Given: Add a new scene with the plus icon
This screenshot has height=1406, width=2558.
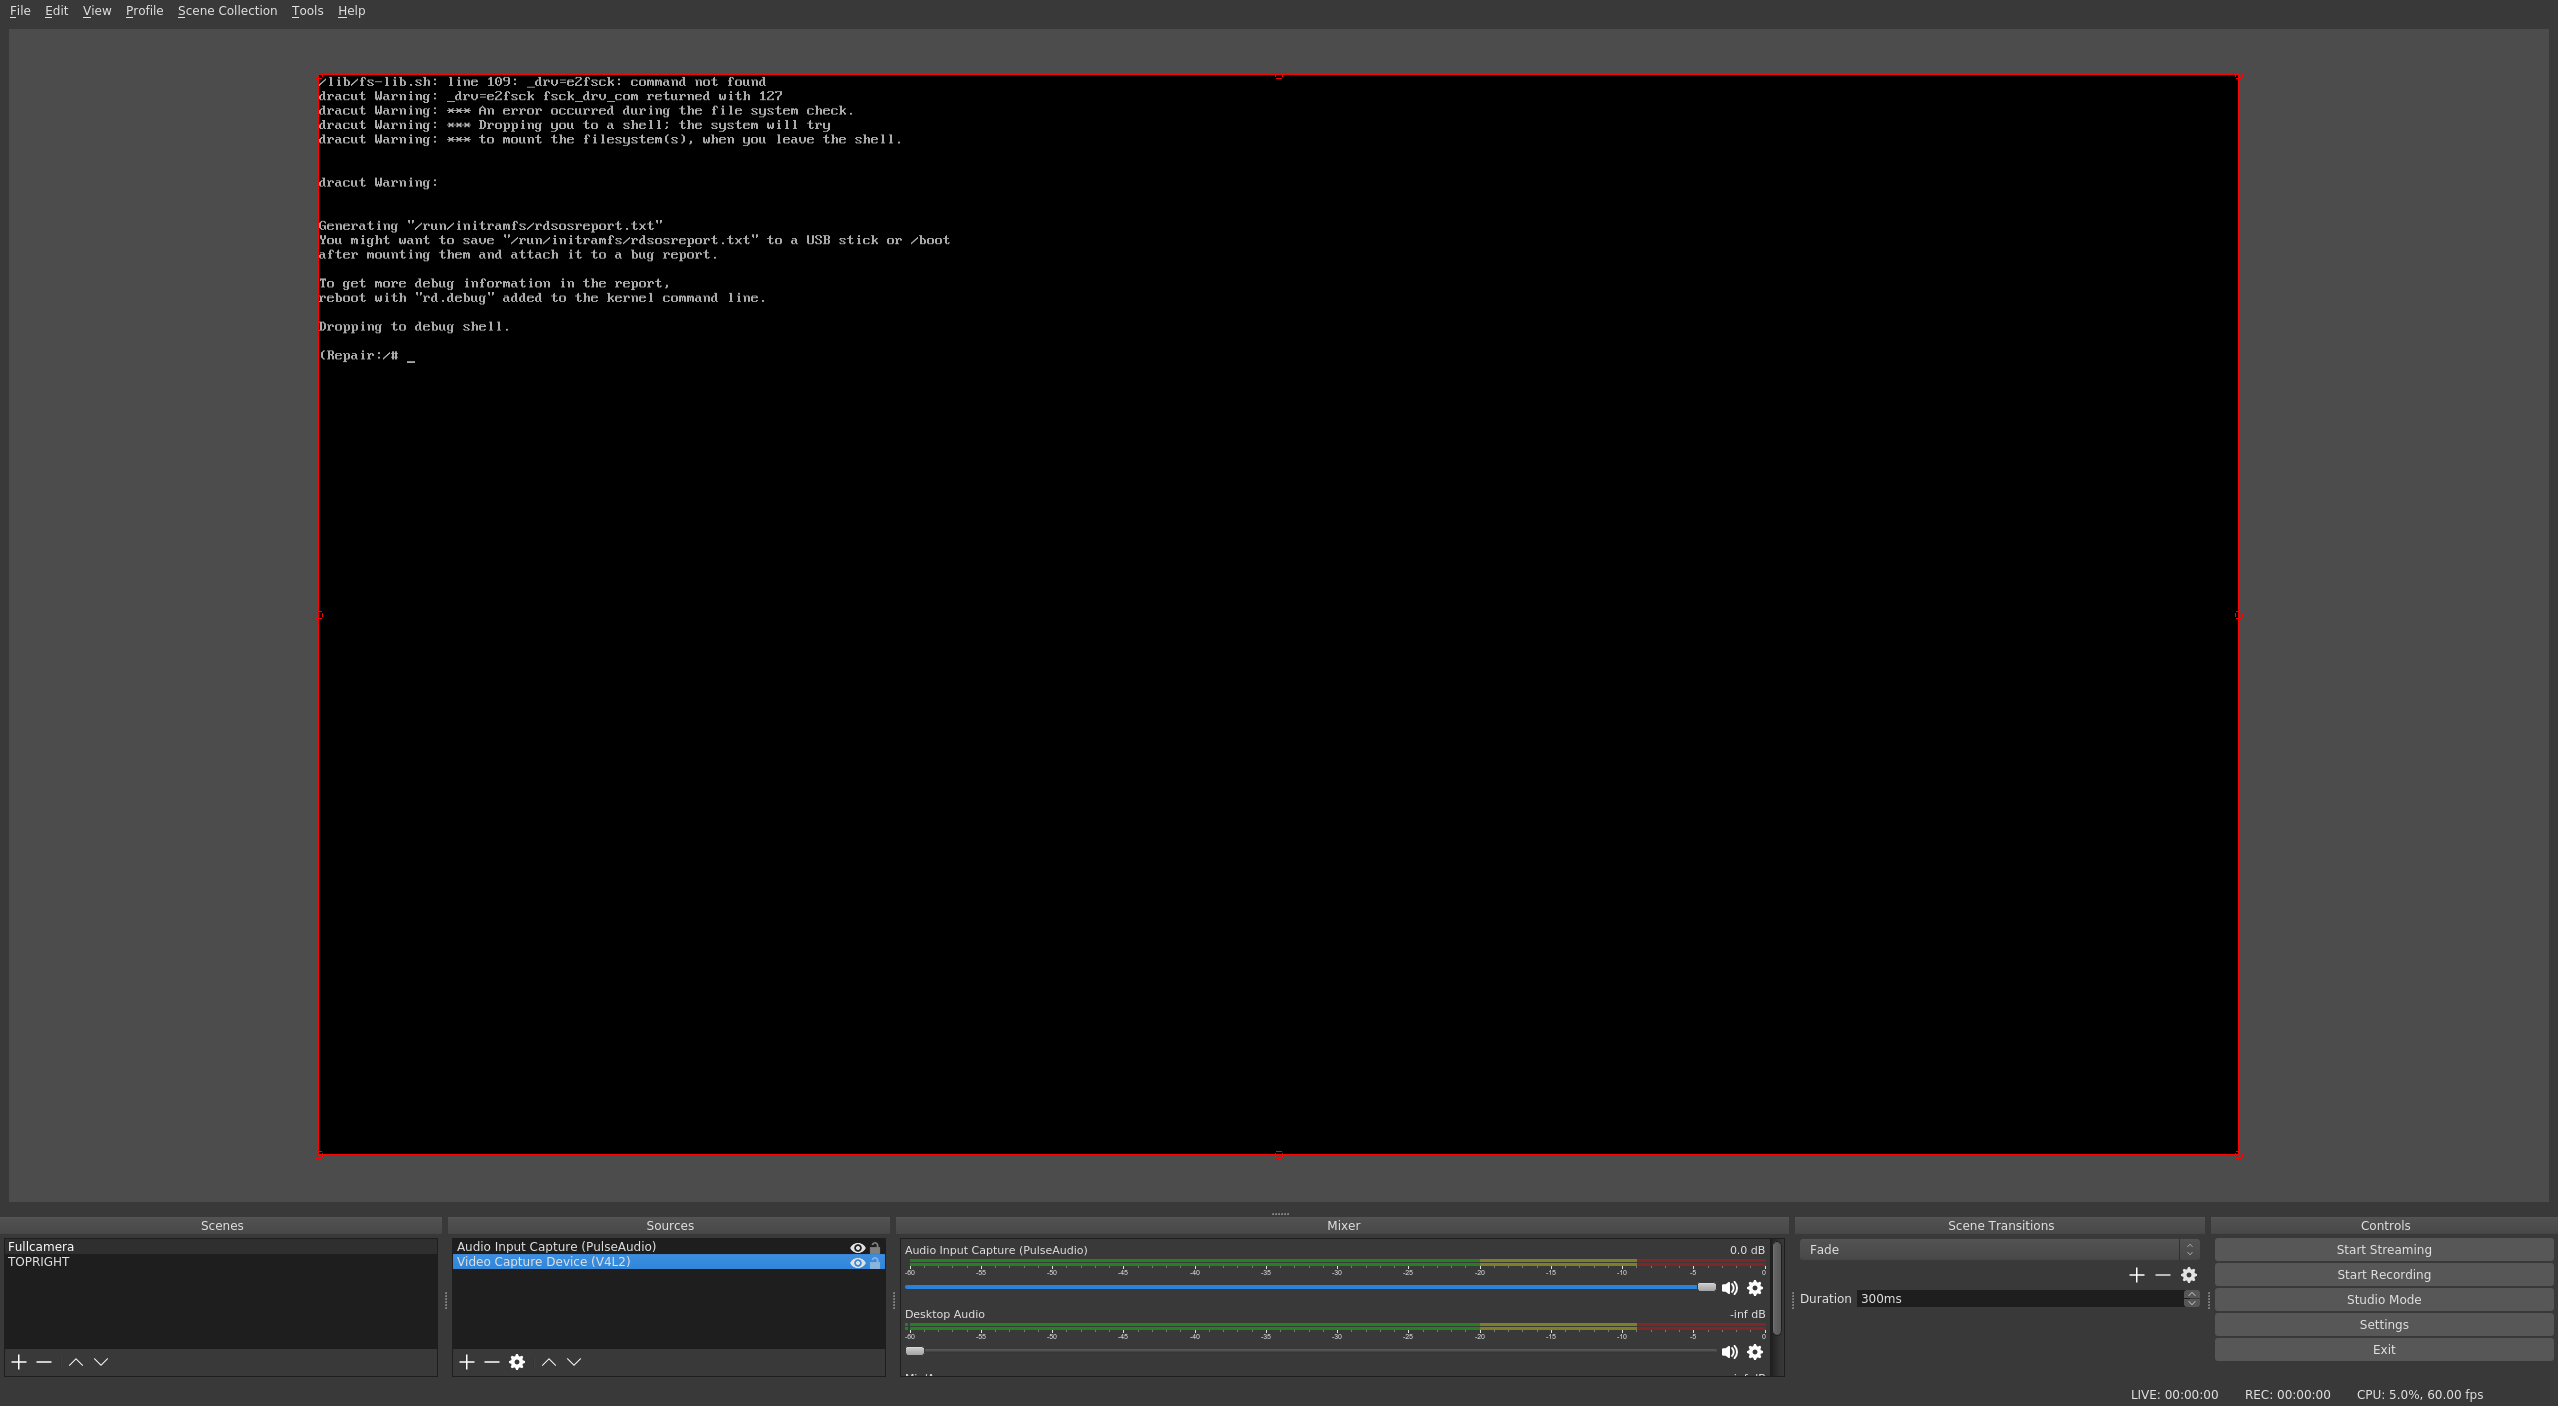Looking at the screenshot, I should pyautogui.click(x=19, y=1361).
